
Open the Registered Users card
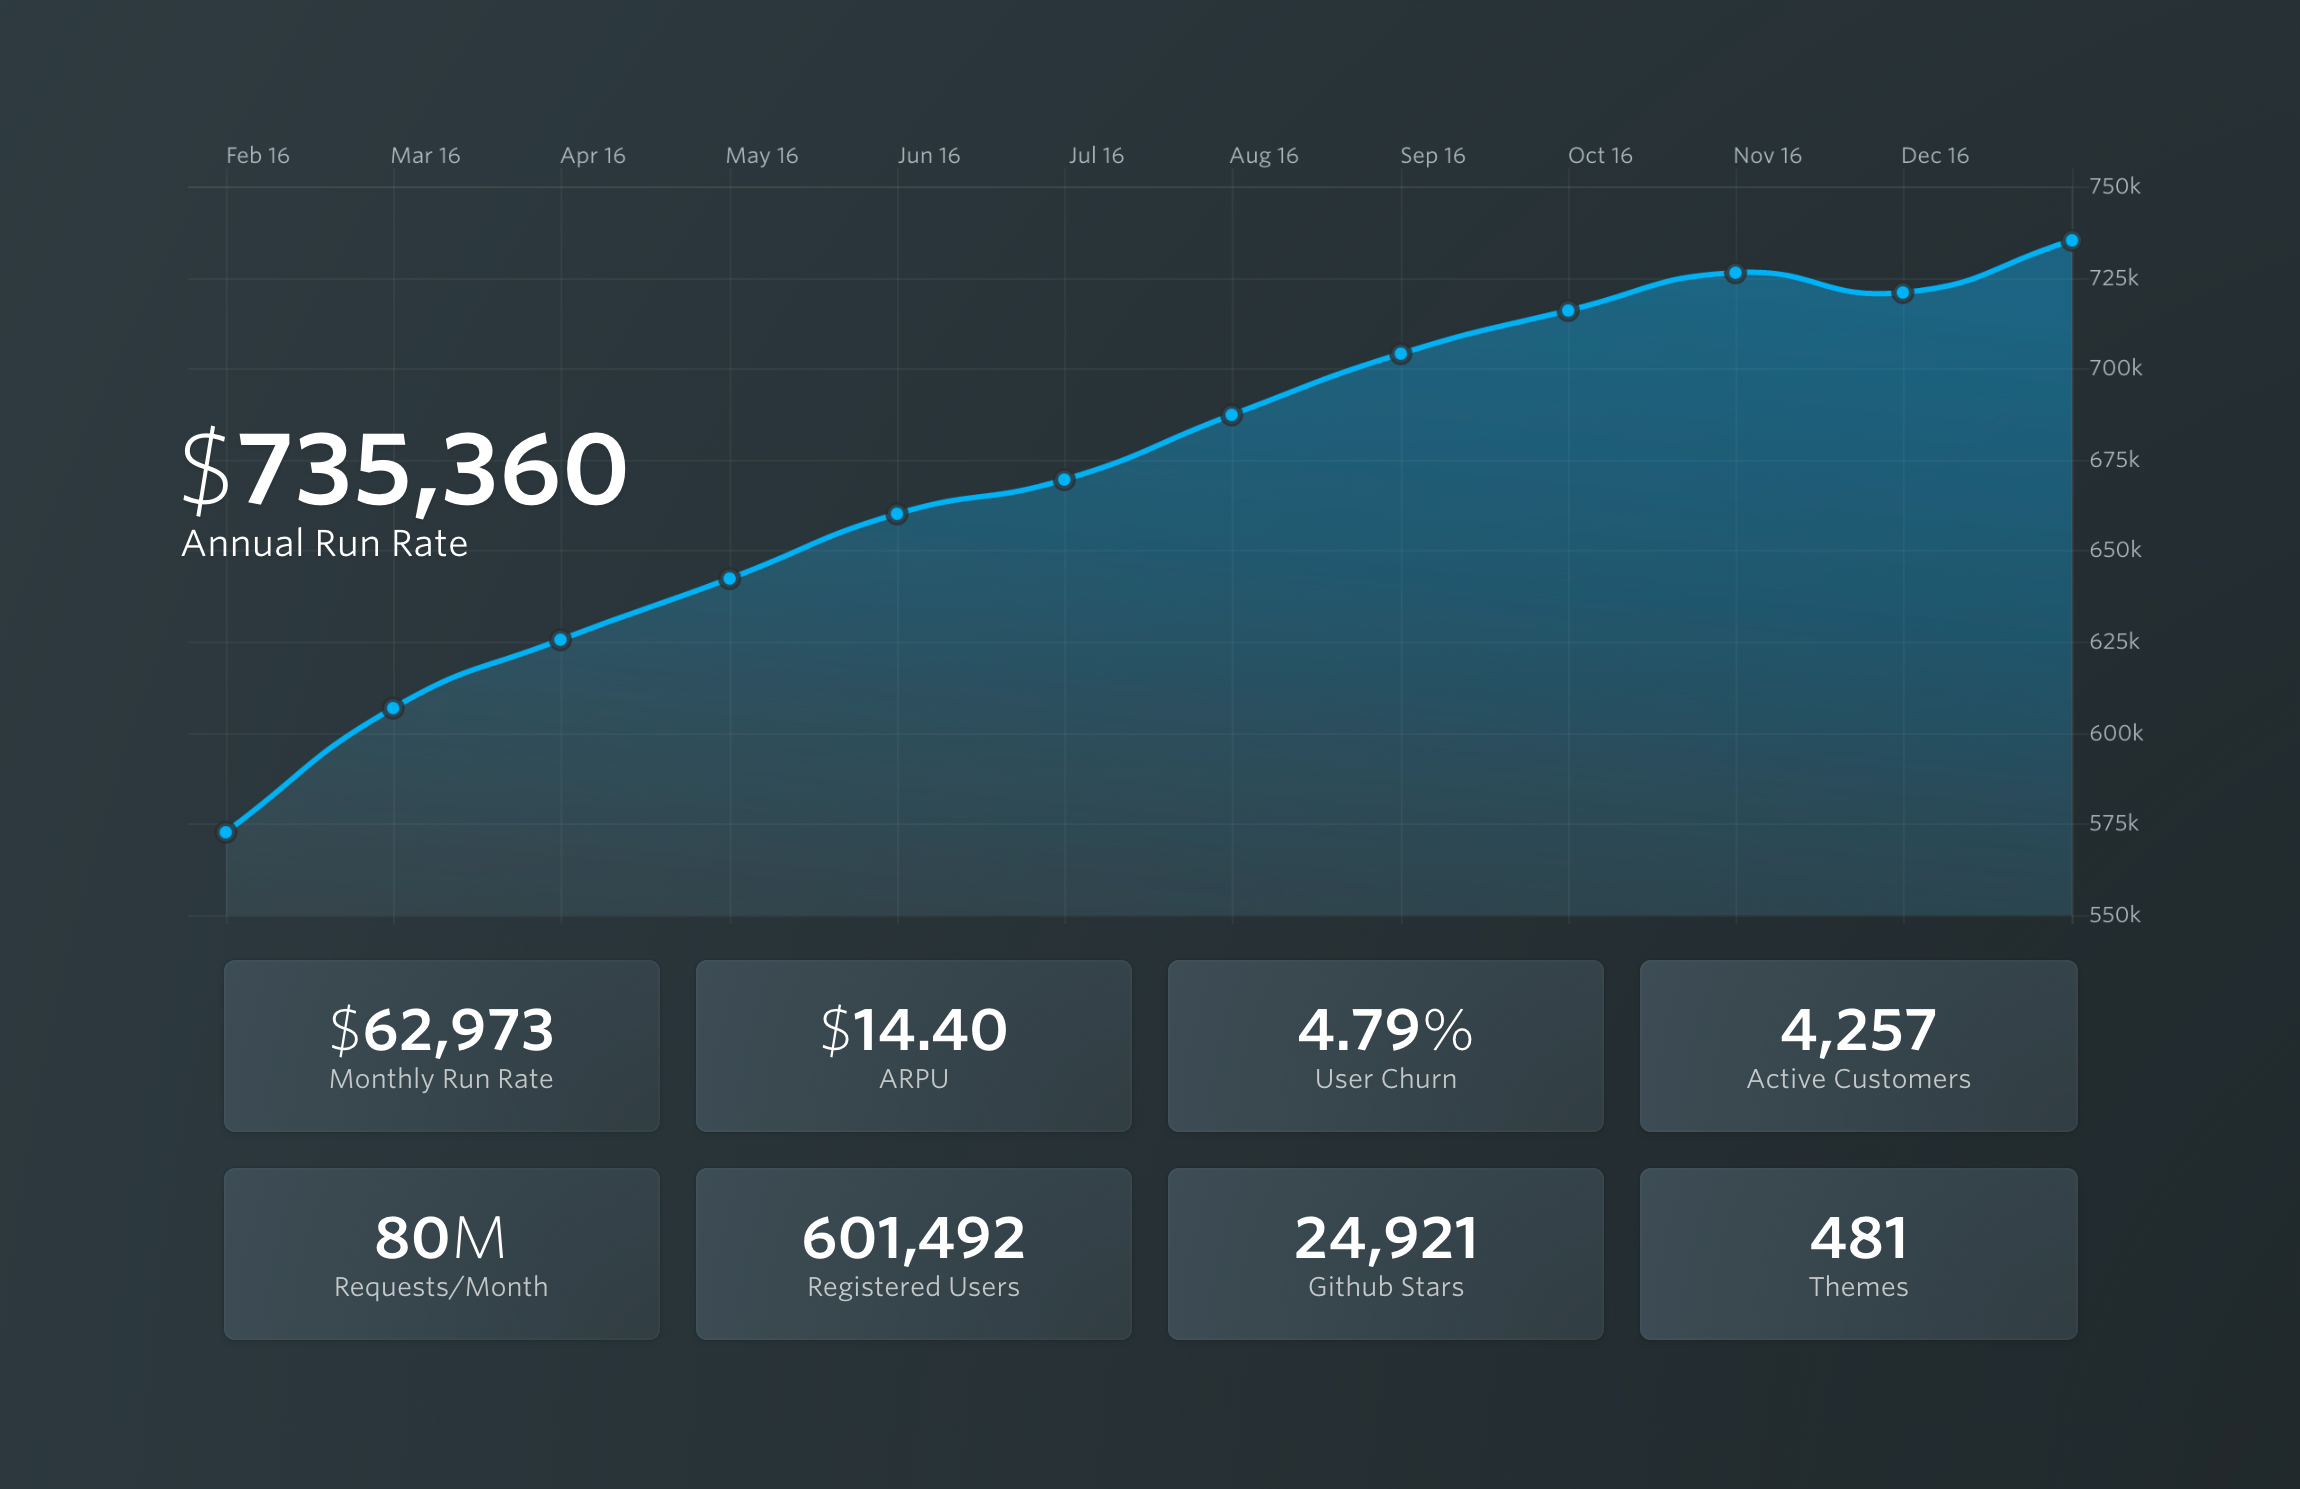click(x=913, y=1254)
